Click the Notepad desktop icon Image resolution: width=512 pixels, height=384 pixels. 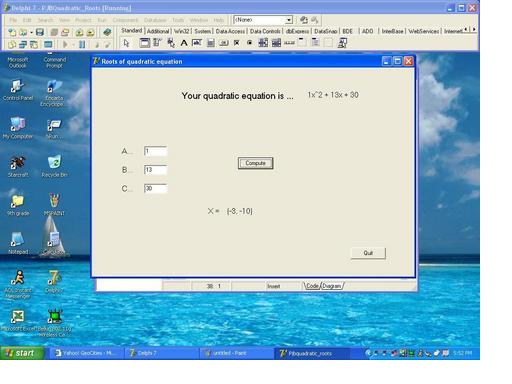(x=18, y=243)
